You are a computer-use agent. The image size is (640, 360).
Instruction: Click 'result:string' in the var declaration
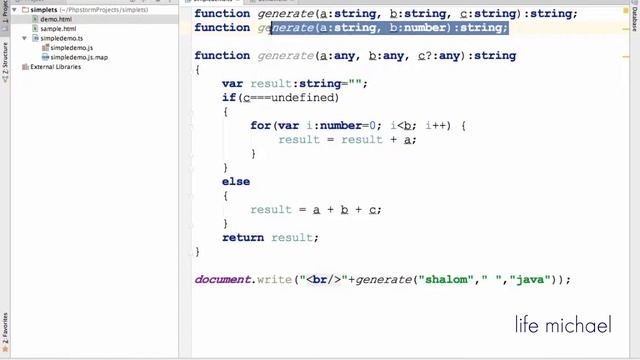(296, 84)
